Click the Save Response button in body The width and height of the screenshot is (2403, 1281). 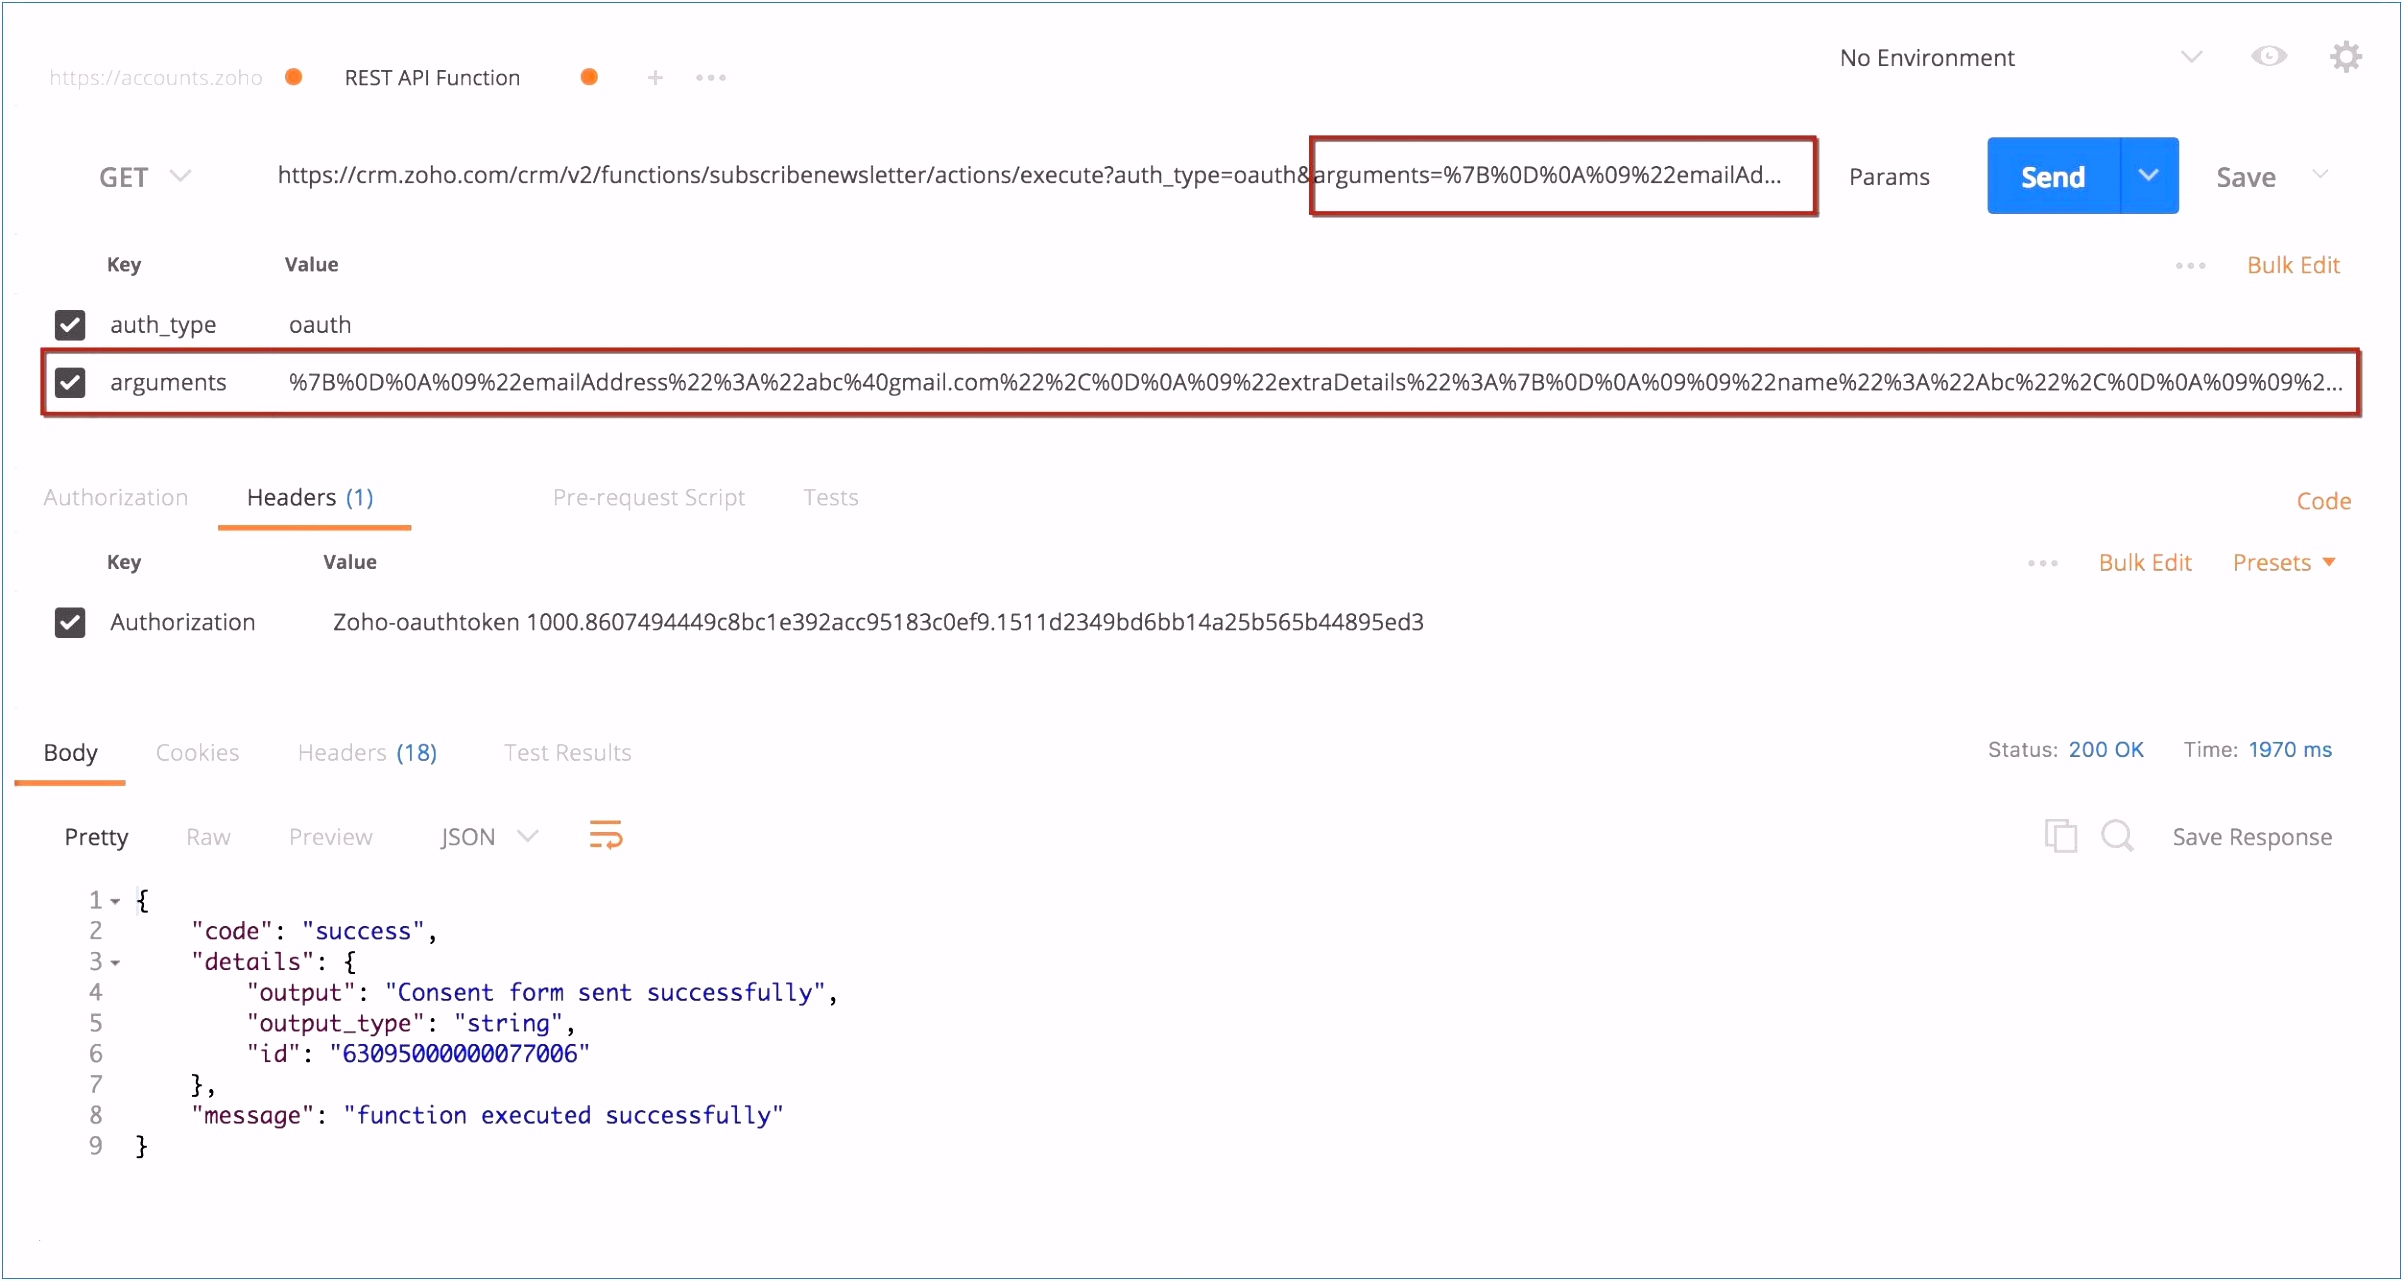click(2252, 838)
